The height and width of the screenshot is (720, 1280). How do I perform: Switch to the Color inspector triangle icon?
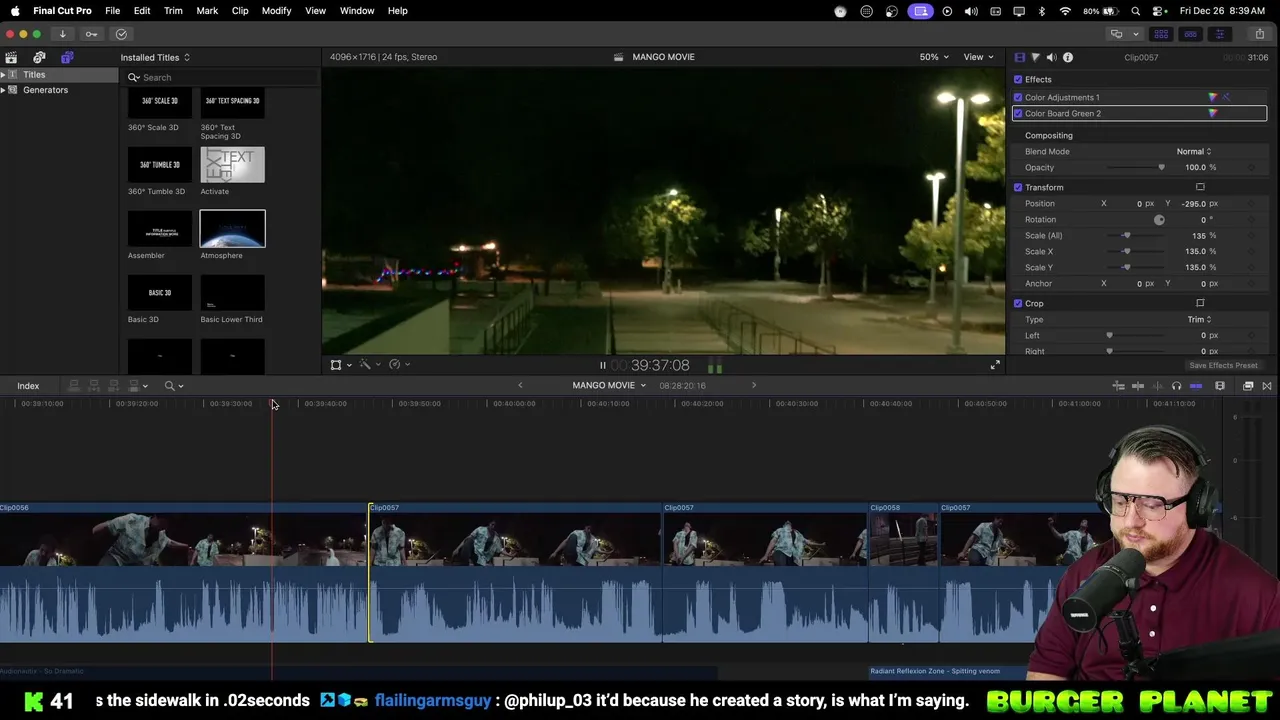coord(1036,57)
